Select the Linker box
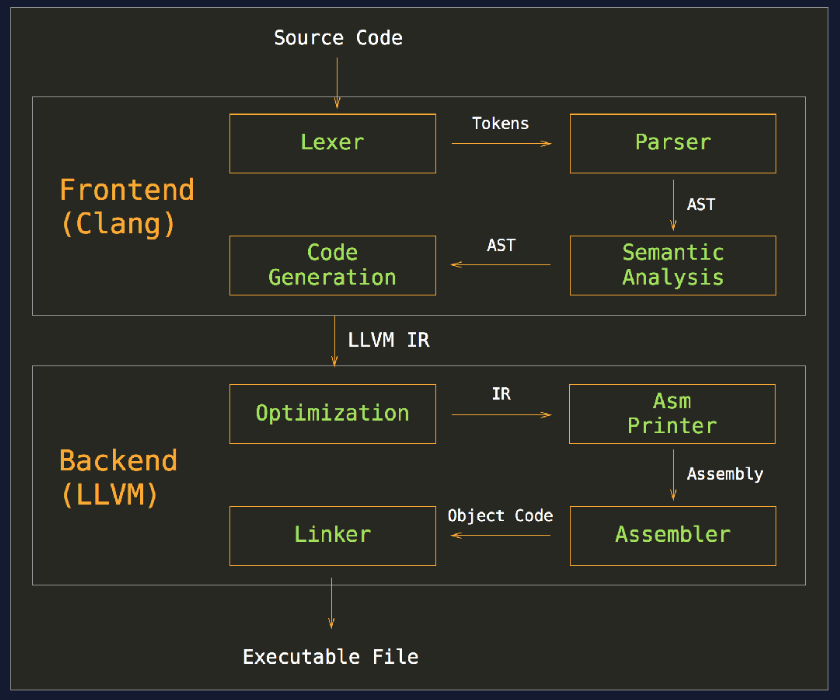Viewport: 840px width, 700px height. pyautogui.click(x=332, y=535)
